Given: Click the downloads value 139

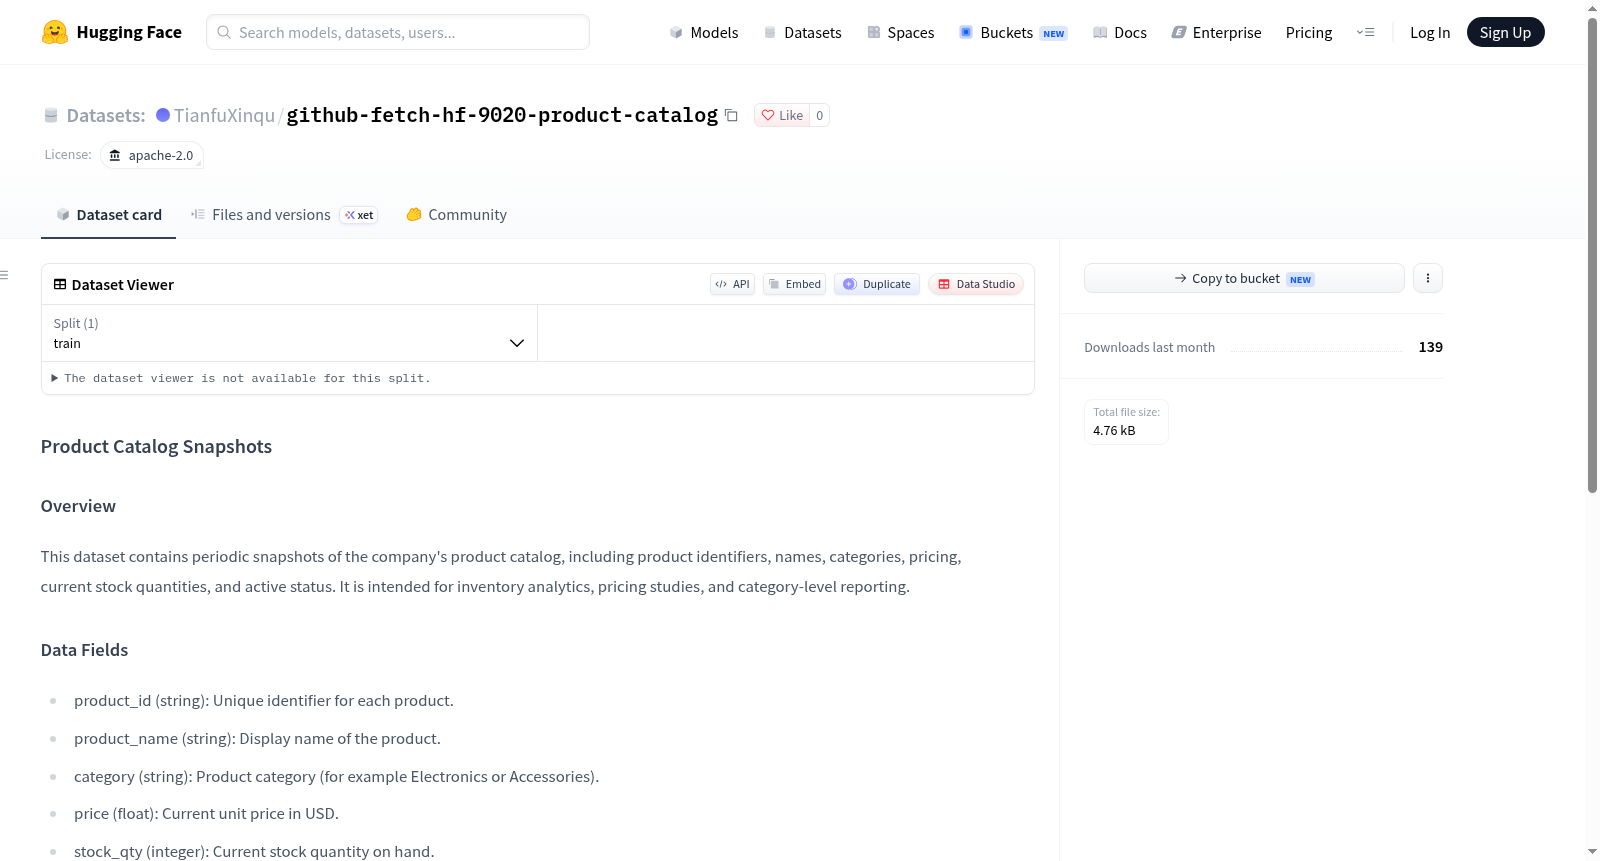Looking at the screenshot, I should click(x=1430, y=347).
